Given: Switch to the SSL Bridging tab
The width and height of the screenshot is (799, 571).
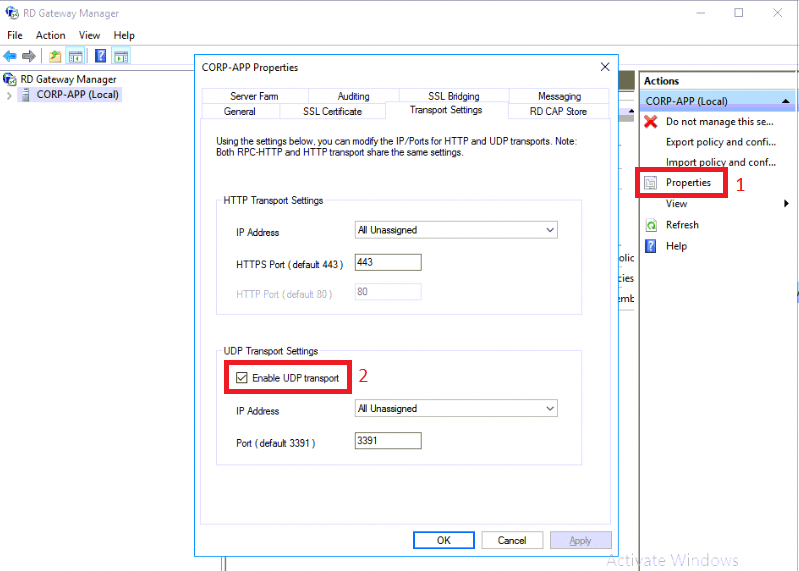Looking at the screenshot, I should 454,96.
